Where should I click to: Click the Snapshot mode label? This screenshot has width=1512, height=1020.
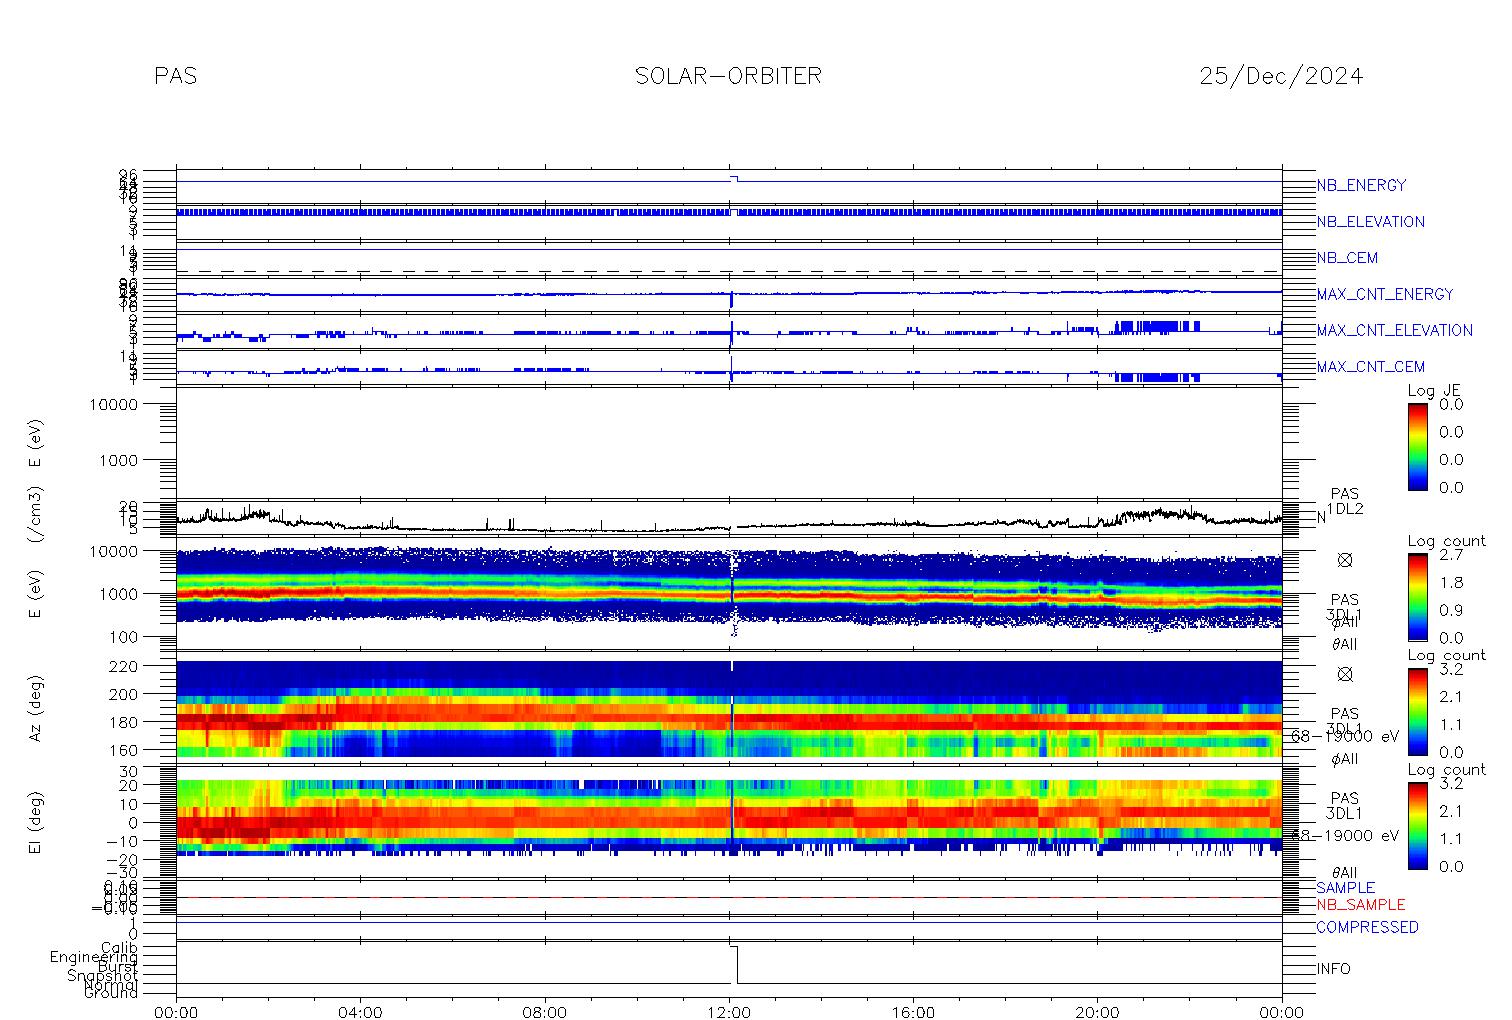[103, 975]
